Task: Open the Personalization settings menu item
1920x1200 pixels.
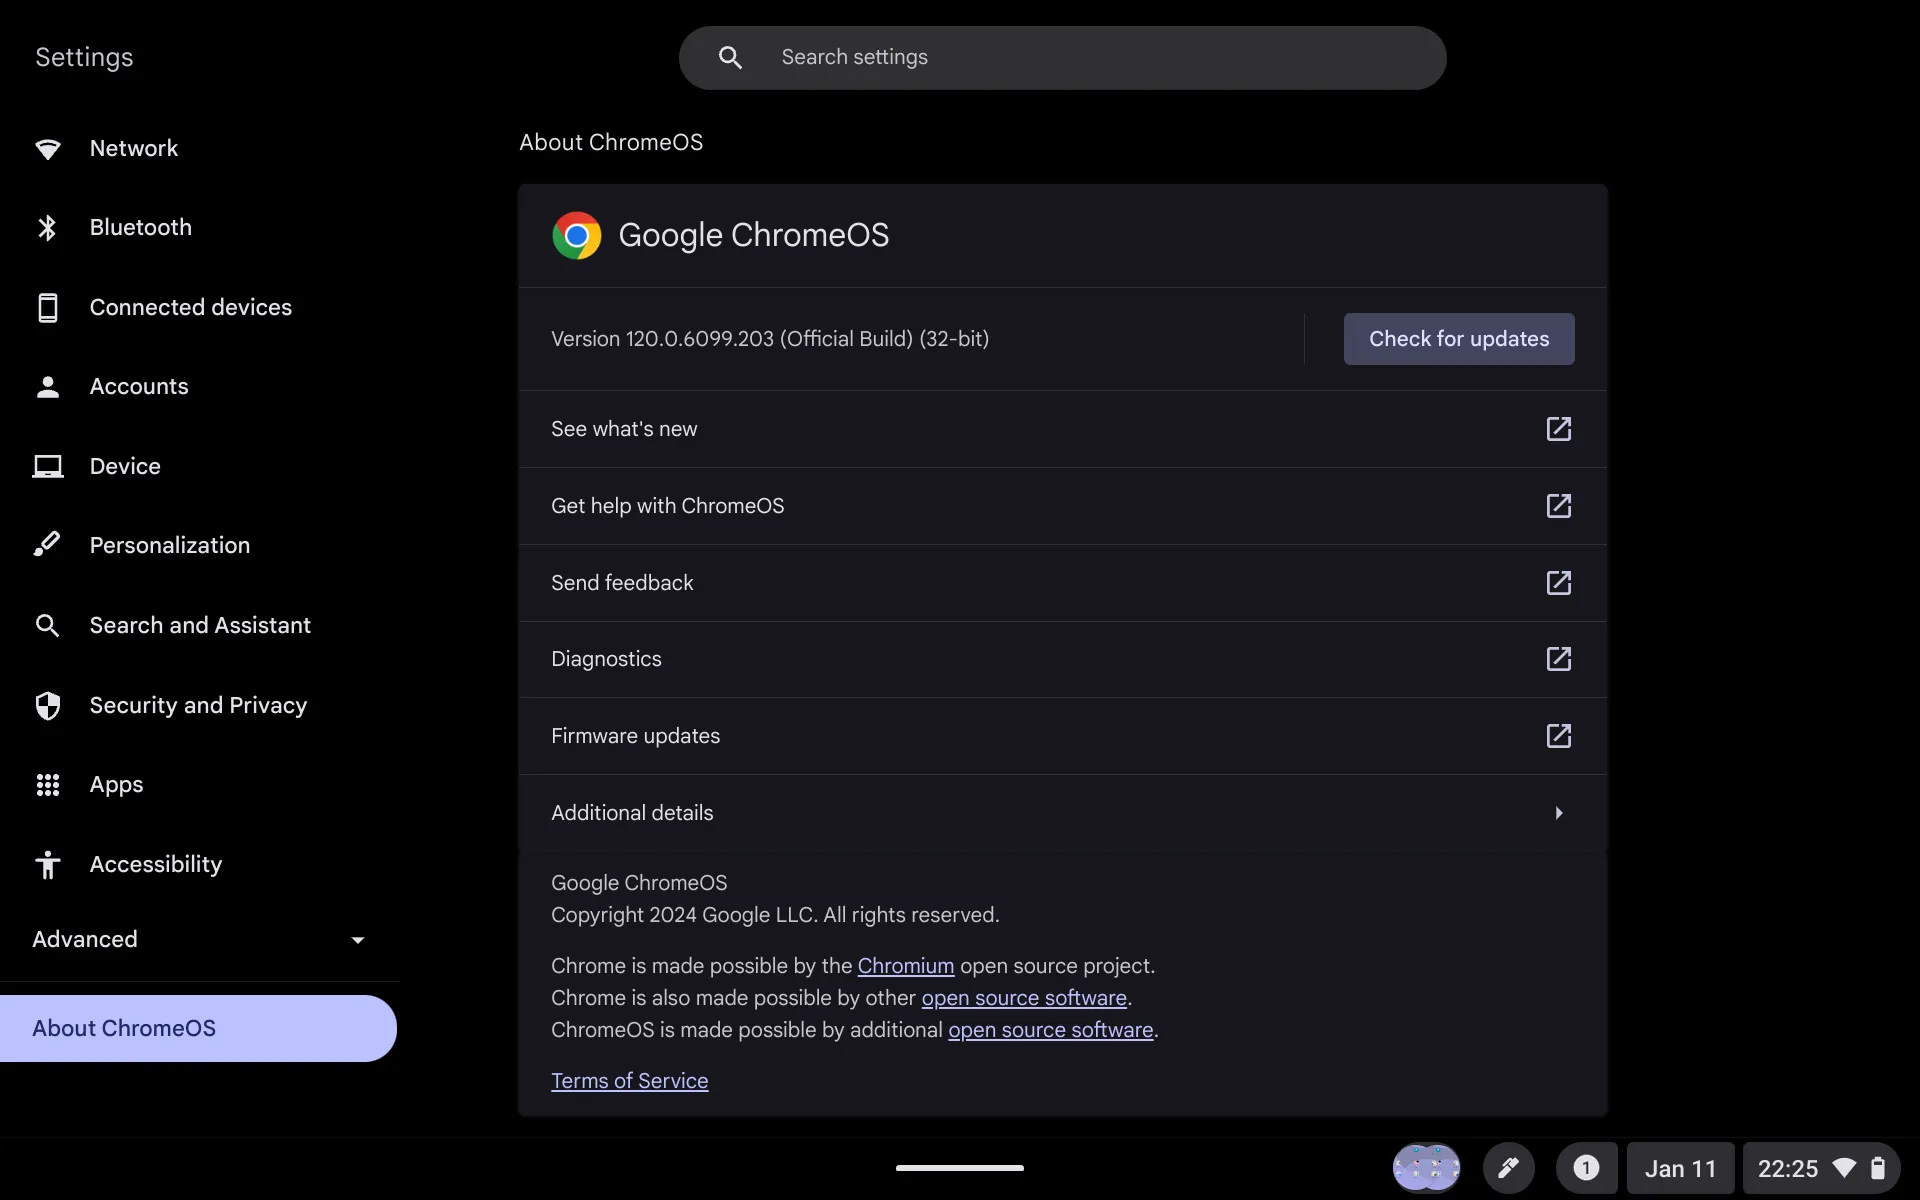Action: point(169,546)
